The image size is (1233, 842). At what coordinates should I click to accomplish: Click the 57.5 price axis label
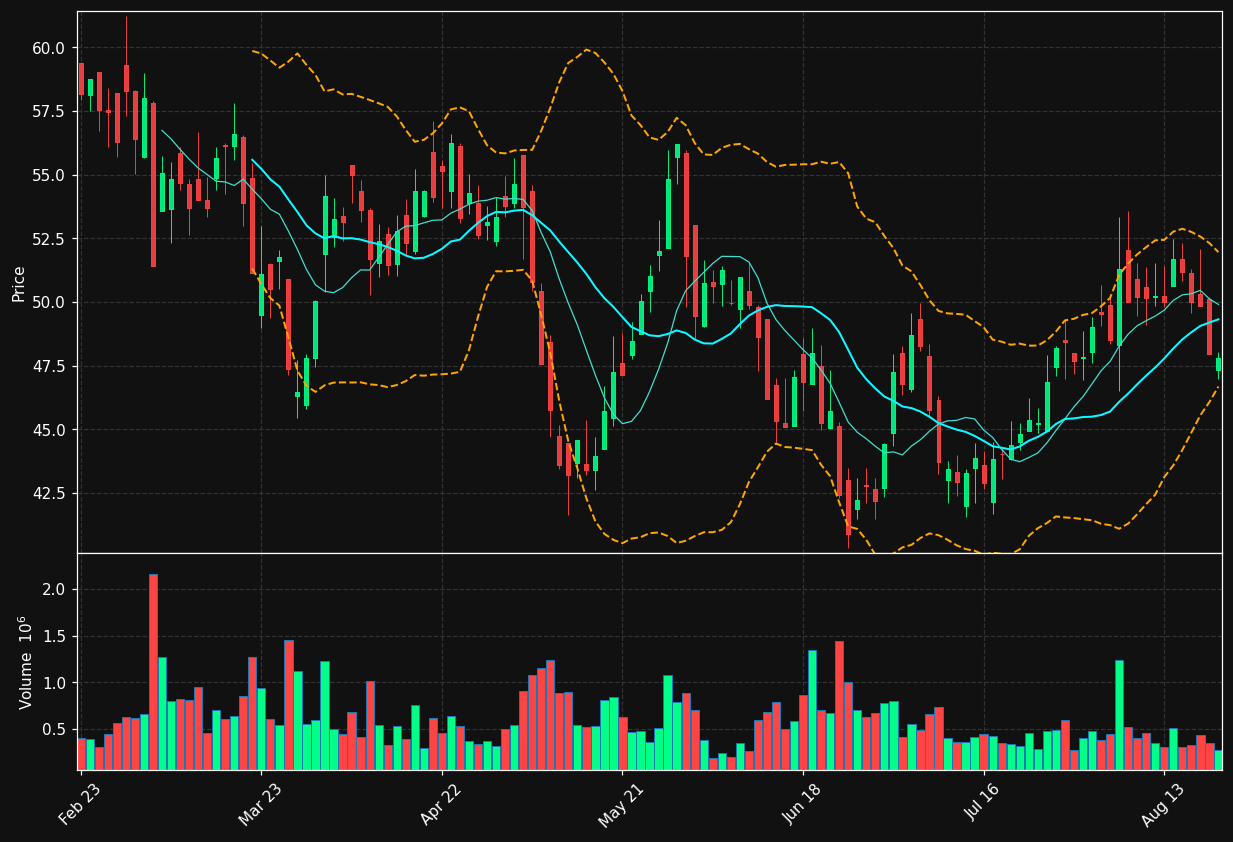click(48, 112)
